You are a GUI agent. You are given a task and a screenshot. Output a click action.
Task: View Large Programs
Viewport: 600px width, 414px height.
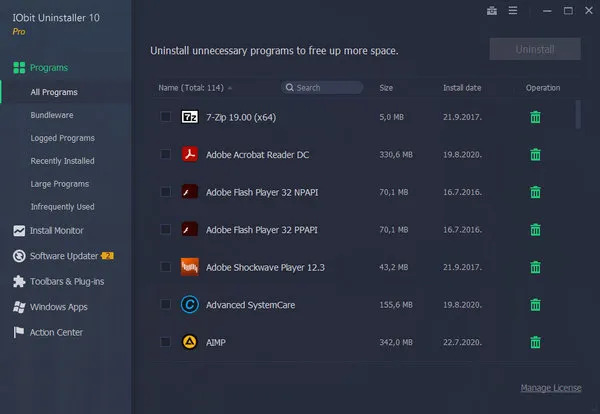60,184
